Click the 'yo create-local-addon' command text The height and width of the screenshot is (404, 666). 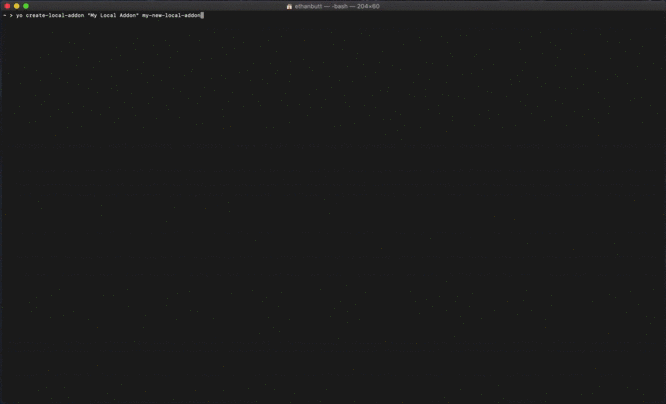(x=50, y=15)
